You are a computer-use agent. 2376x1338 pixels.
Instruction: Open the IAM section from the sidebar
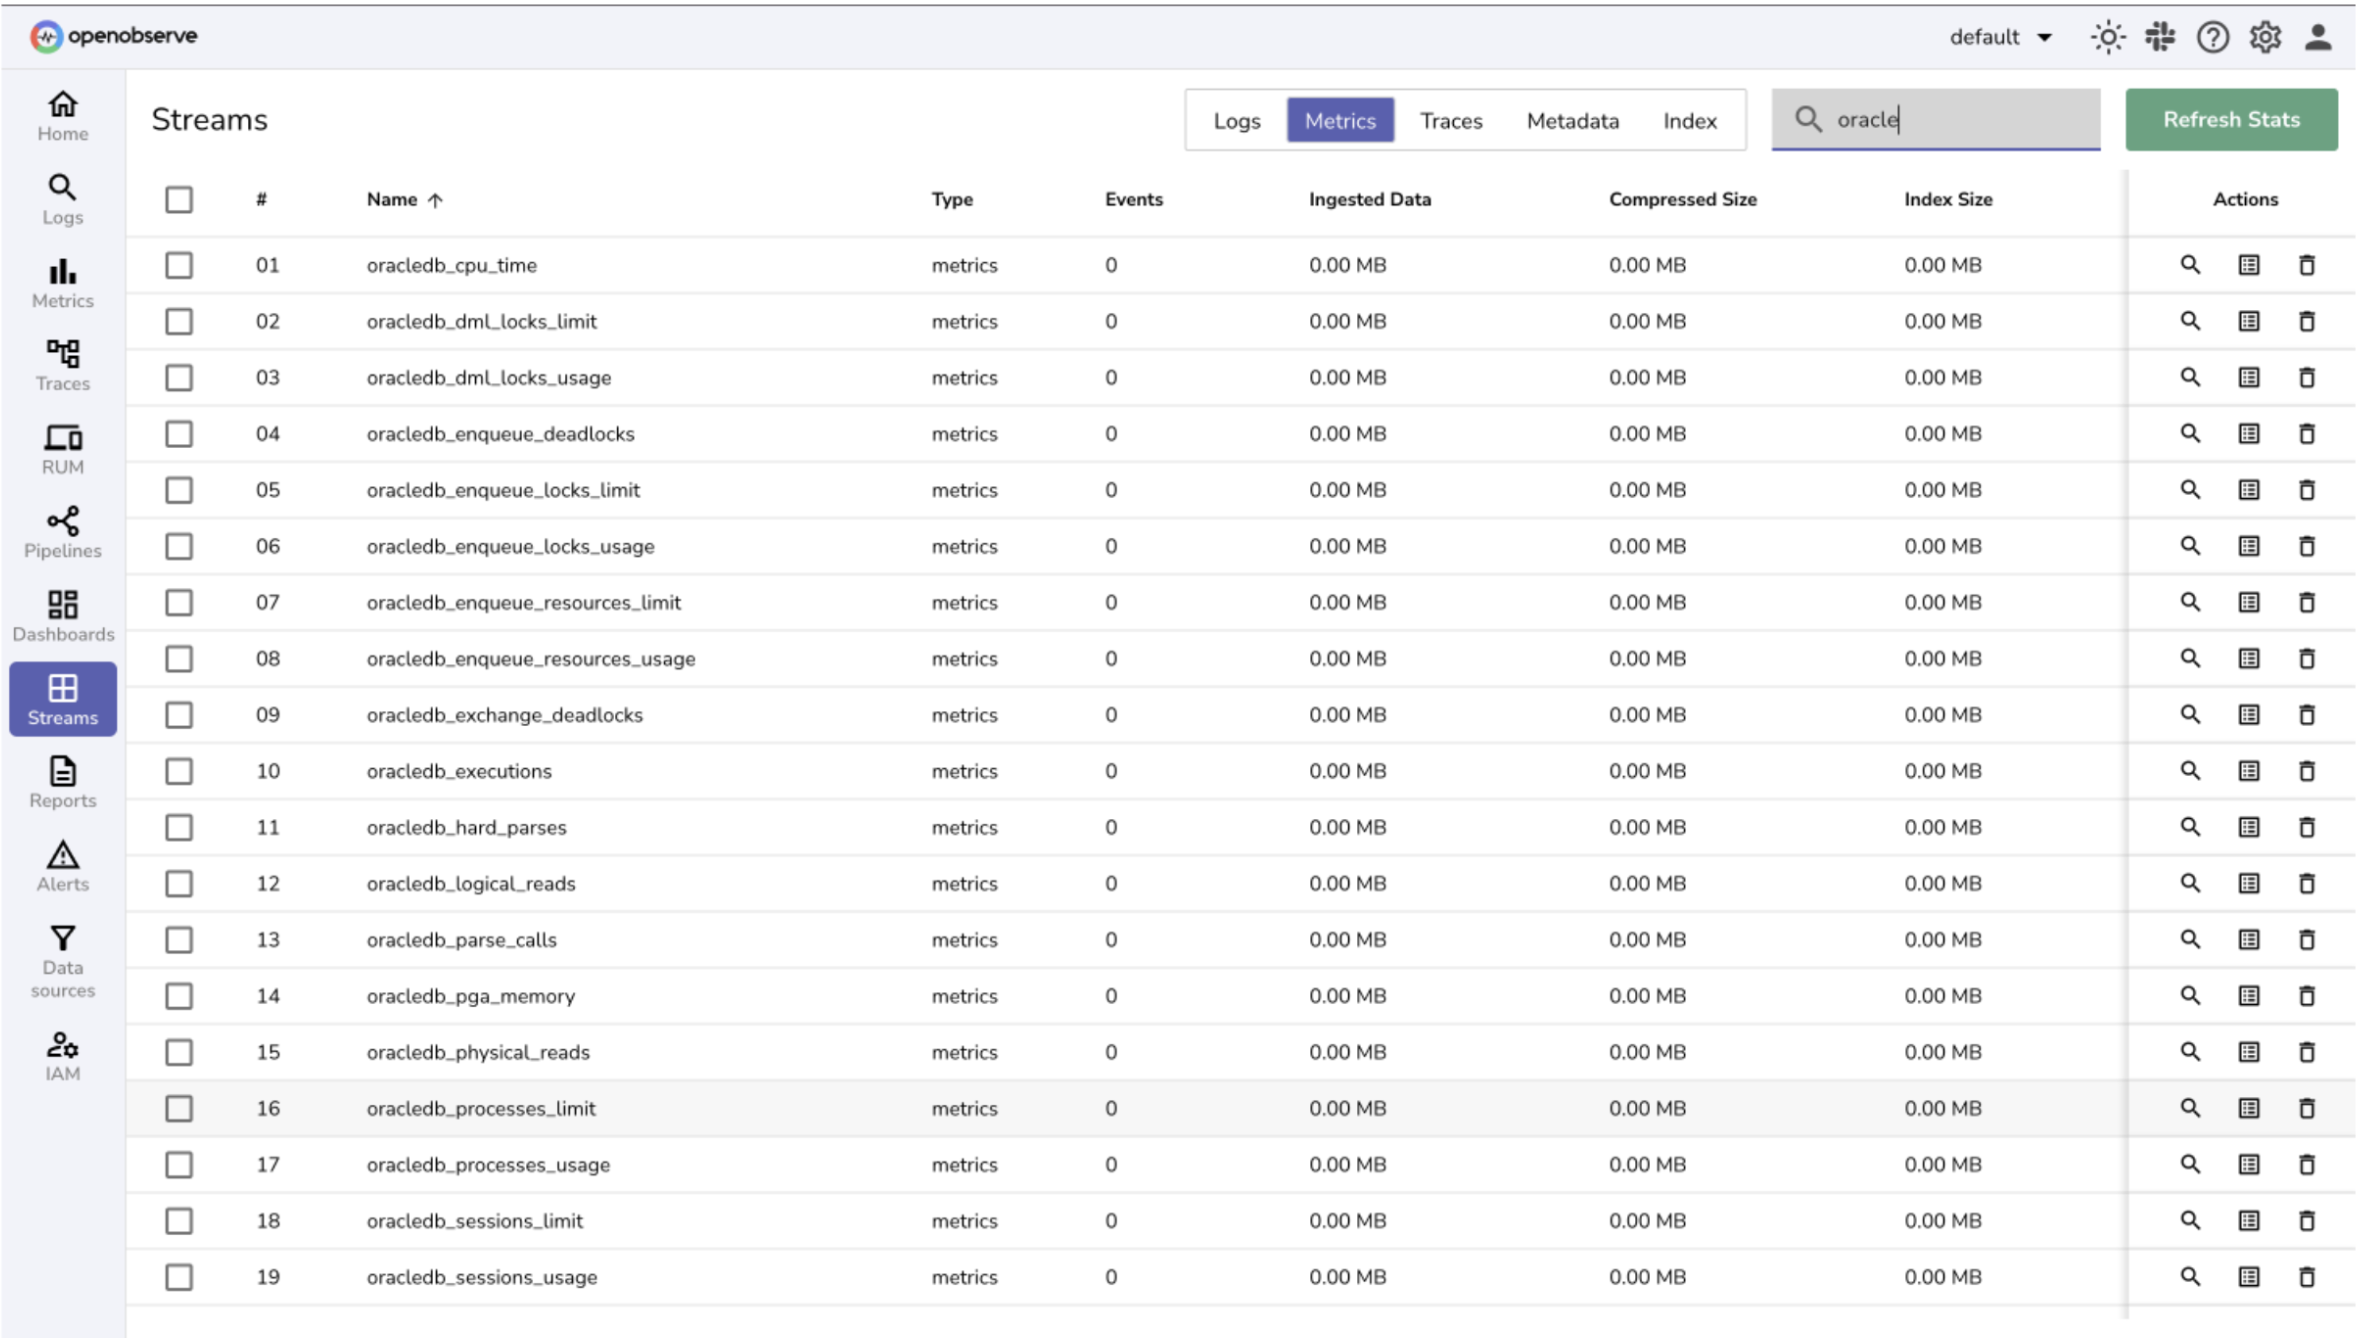pos(62,1055)
